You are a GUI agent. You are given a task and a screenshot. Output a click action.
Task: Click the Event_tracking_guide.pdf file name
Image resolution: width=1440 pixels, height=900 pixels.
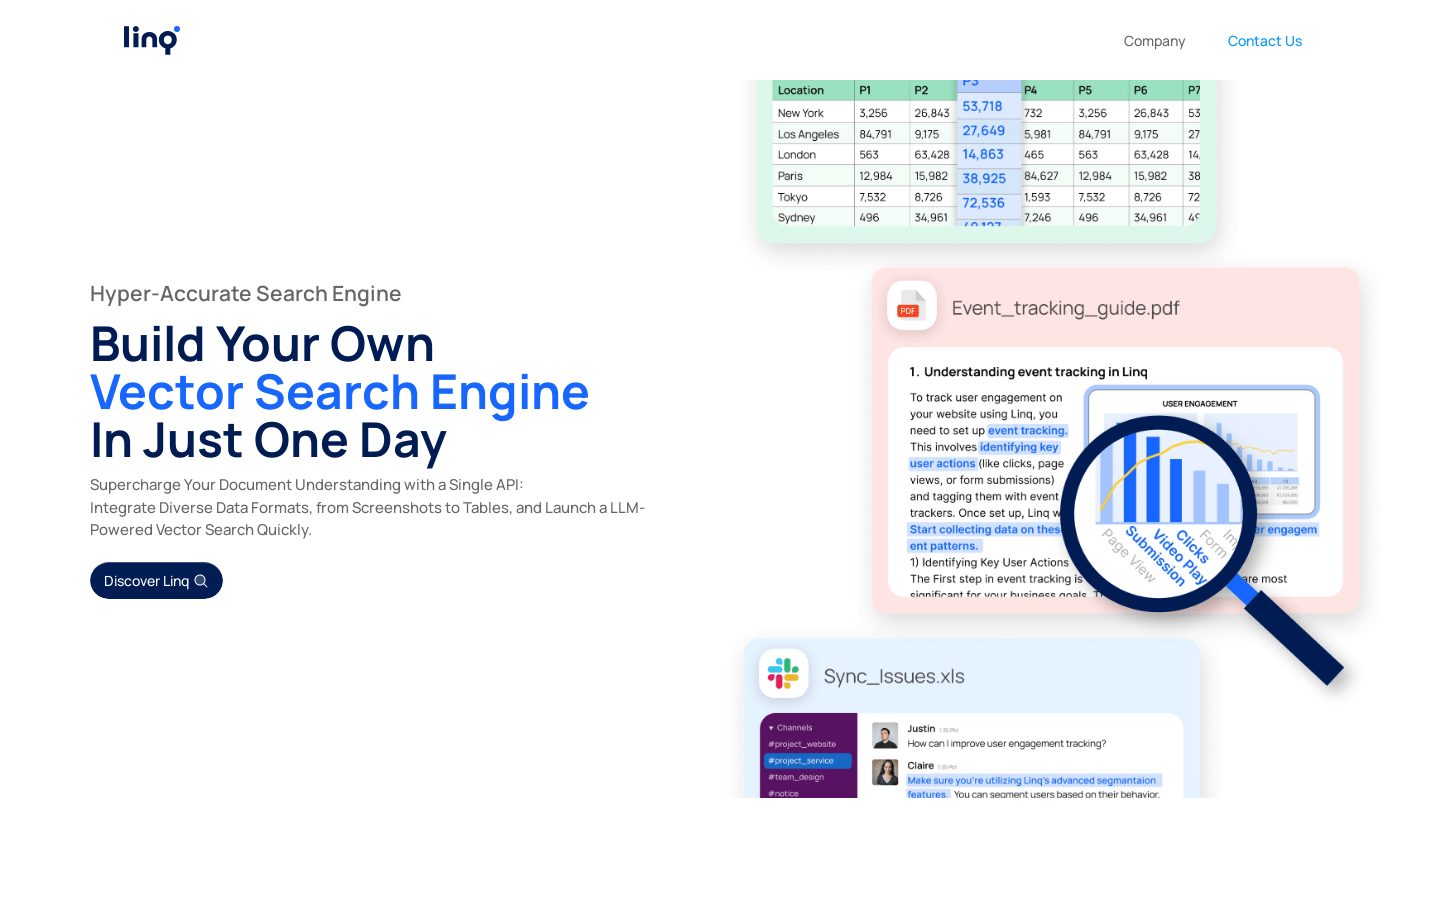(x=1065, y=308)
